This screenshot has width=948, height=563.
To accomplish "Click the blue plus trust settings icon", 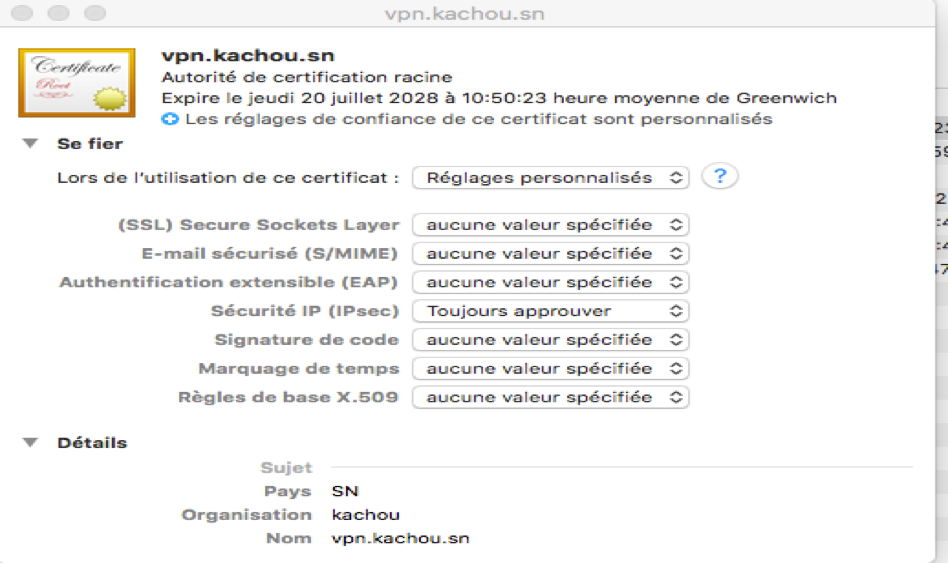I will (x=170, y=119).
